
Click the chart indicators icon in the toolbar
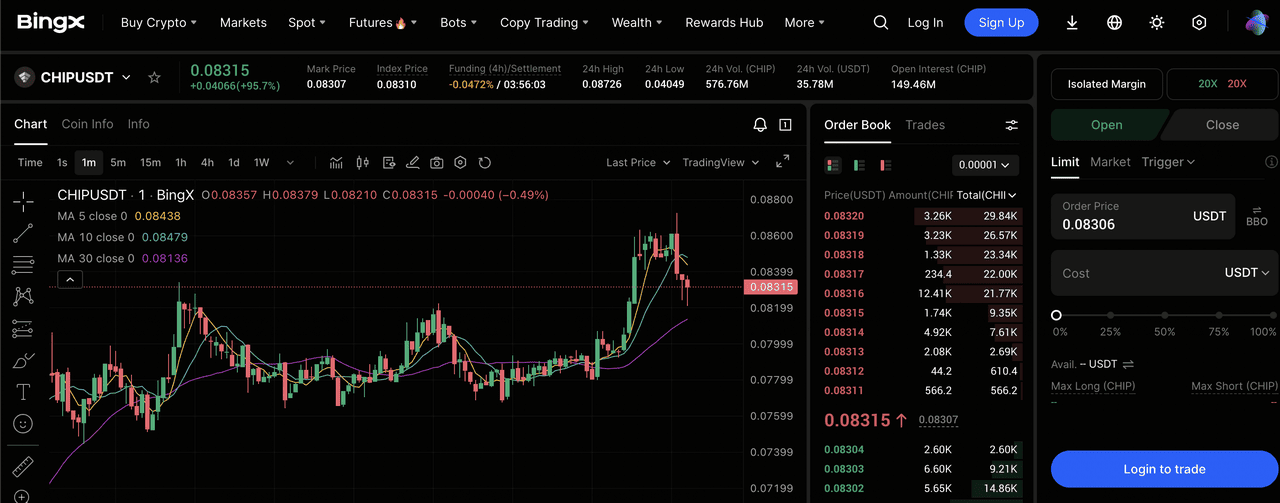point(336,162)
